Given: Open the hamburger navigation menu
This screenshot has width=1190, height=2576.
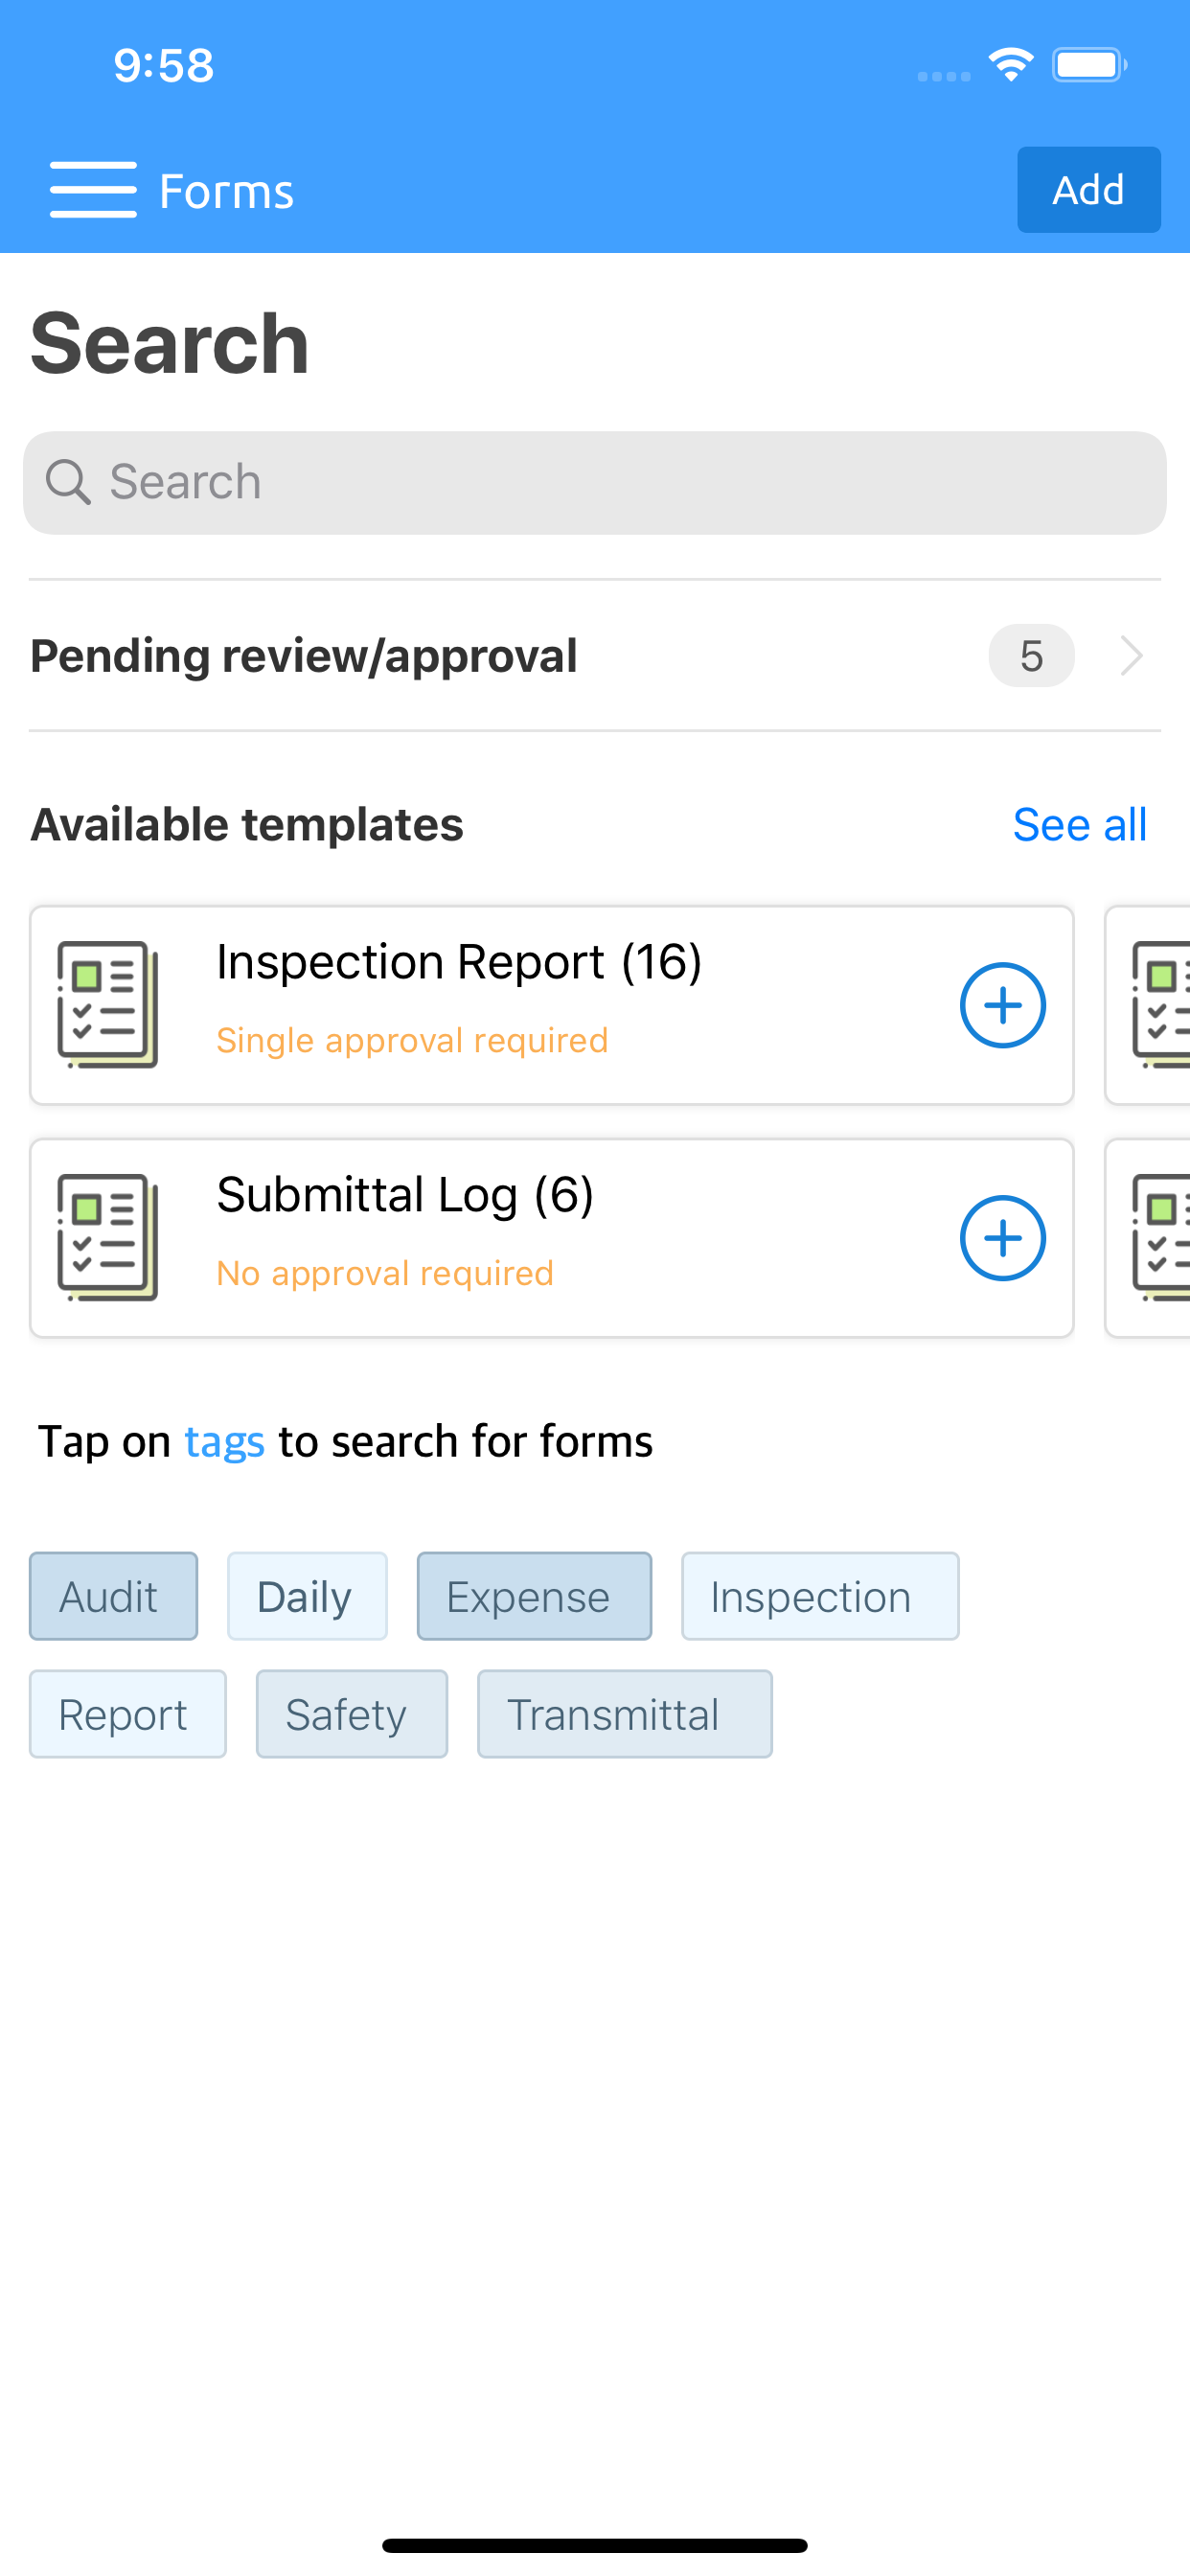Looking at the screenshot, I should [x=93, y=189].
